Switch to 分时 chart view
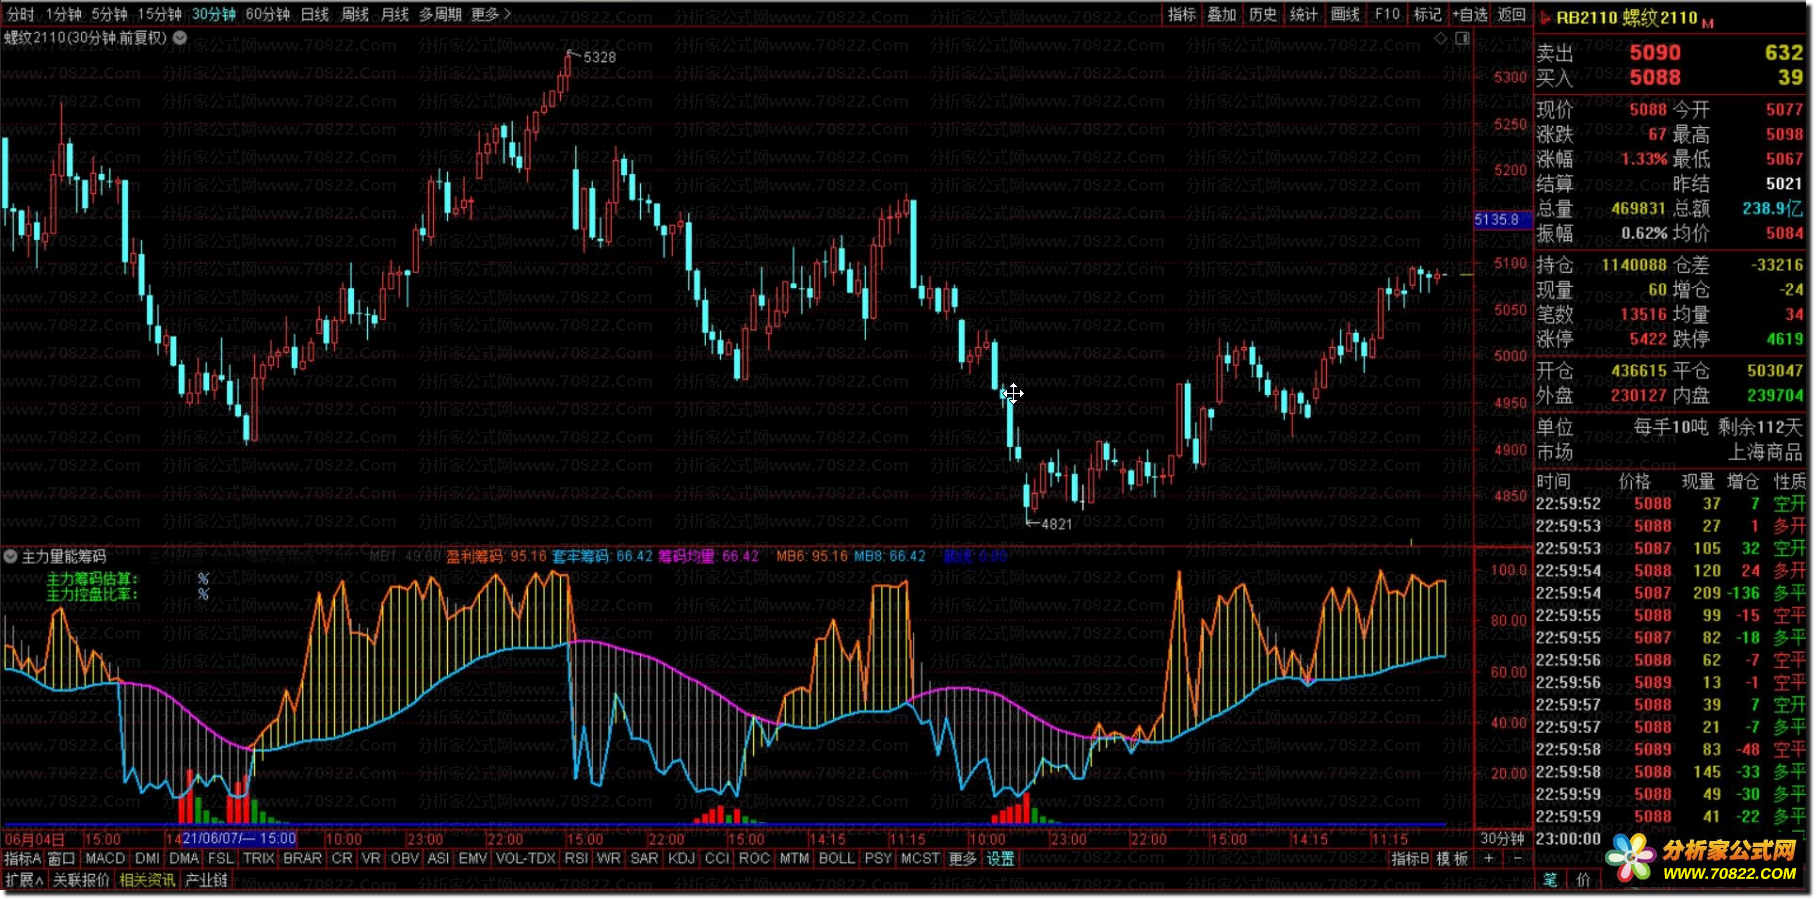Screen dimensions: 1816x899 pos(20,14)
